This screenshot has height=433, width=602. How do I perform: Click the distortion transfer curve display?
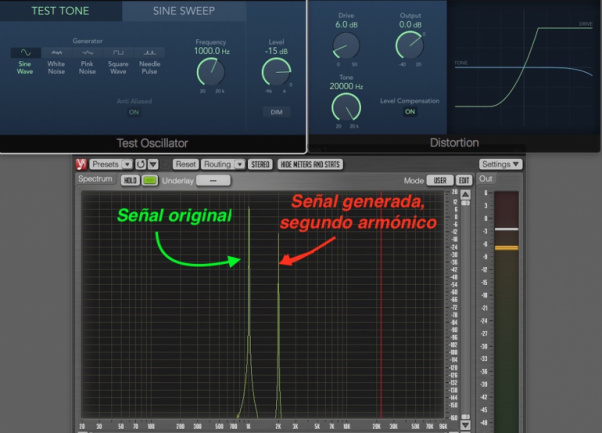[524, 67]
